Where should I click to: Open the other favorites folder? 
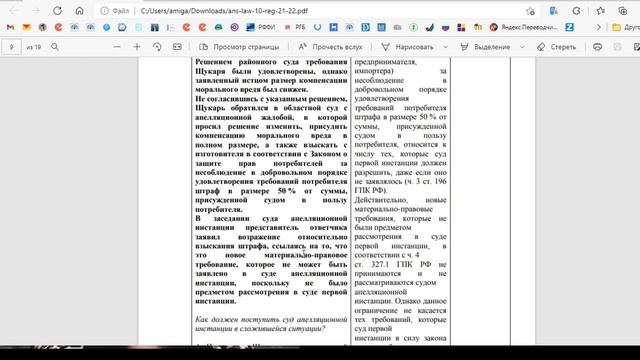(626, 27)
